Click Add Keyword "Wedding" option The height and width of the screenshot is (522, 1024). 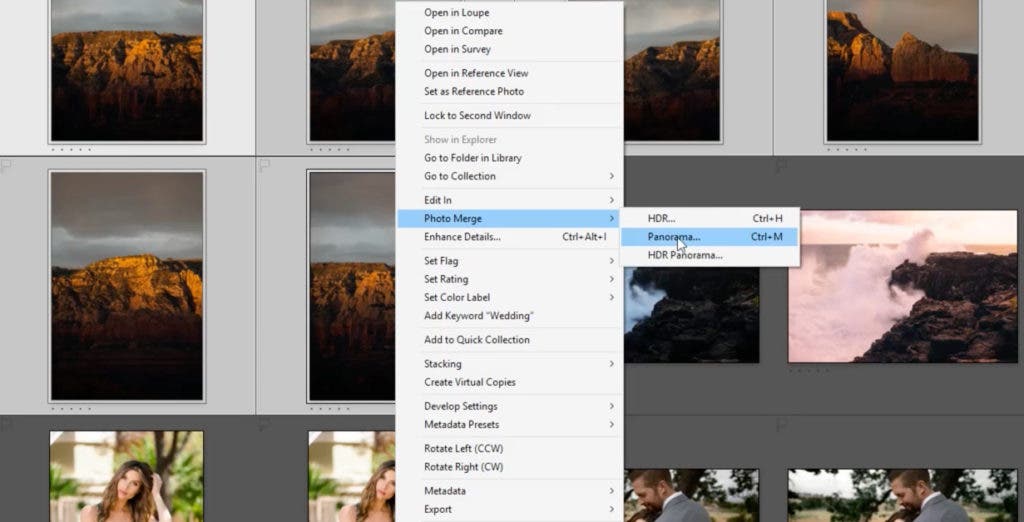[x=478, y=316]
